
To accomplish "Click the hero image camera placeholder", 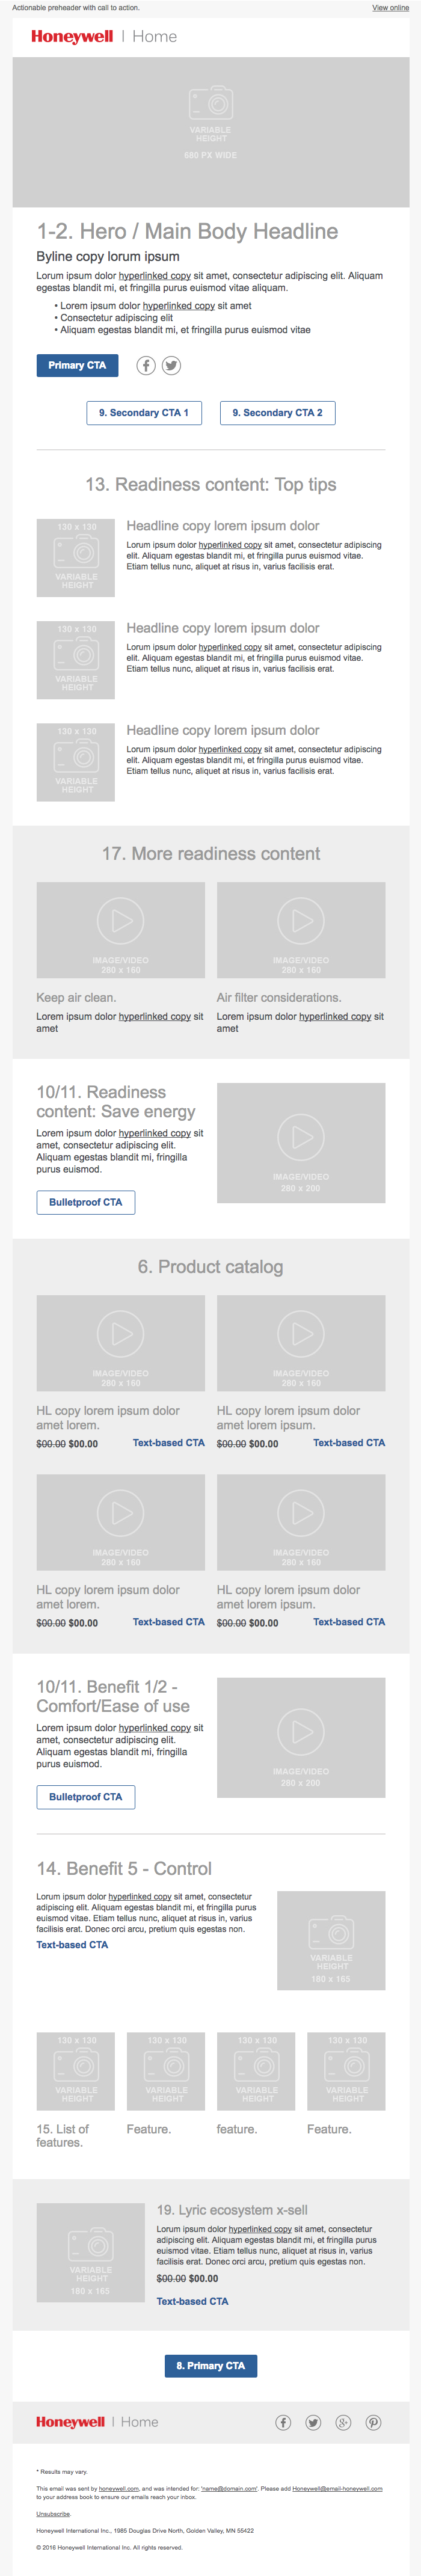I will (211, 103).
